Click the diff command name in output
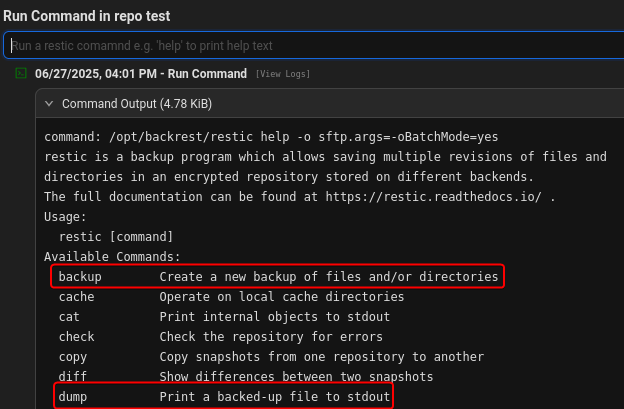The width and height of the screenshot is (624, 409). 73,377
